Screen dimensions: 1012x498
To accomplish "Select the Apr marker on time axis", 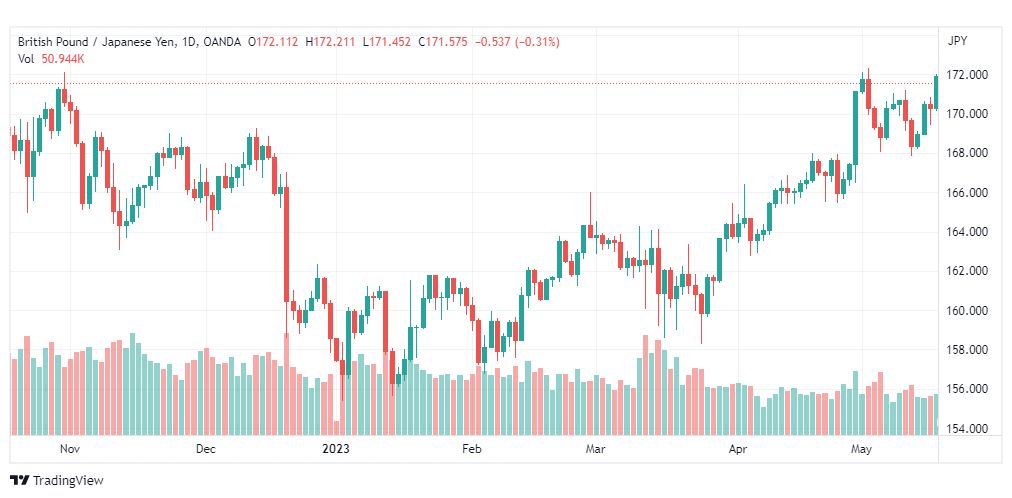I will click(x=736, y=449).
